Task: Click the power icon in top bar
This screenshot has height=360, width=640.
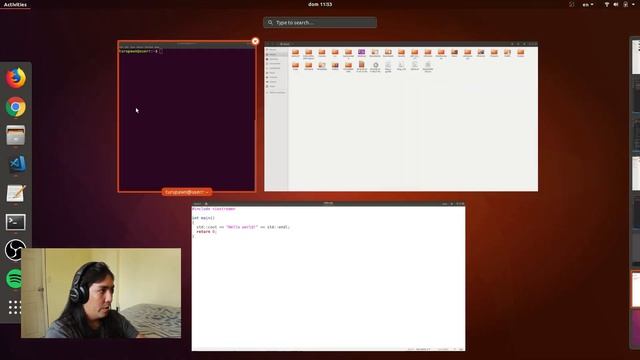Action: pos(625,4)
